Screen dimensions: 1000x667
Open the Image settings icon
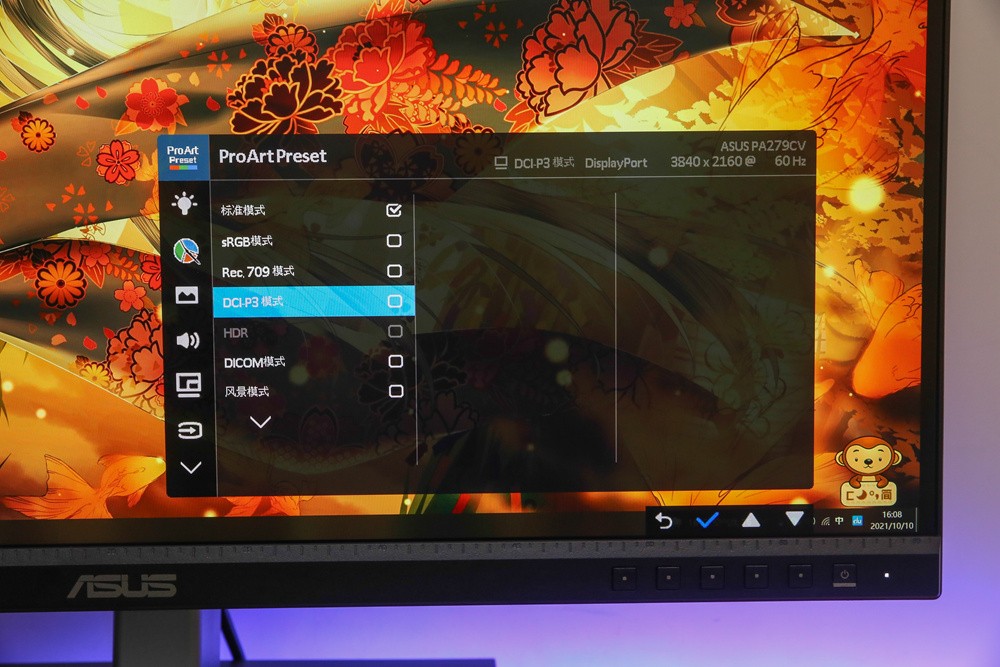click(187, 295)
